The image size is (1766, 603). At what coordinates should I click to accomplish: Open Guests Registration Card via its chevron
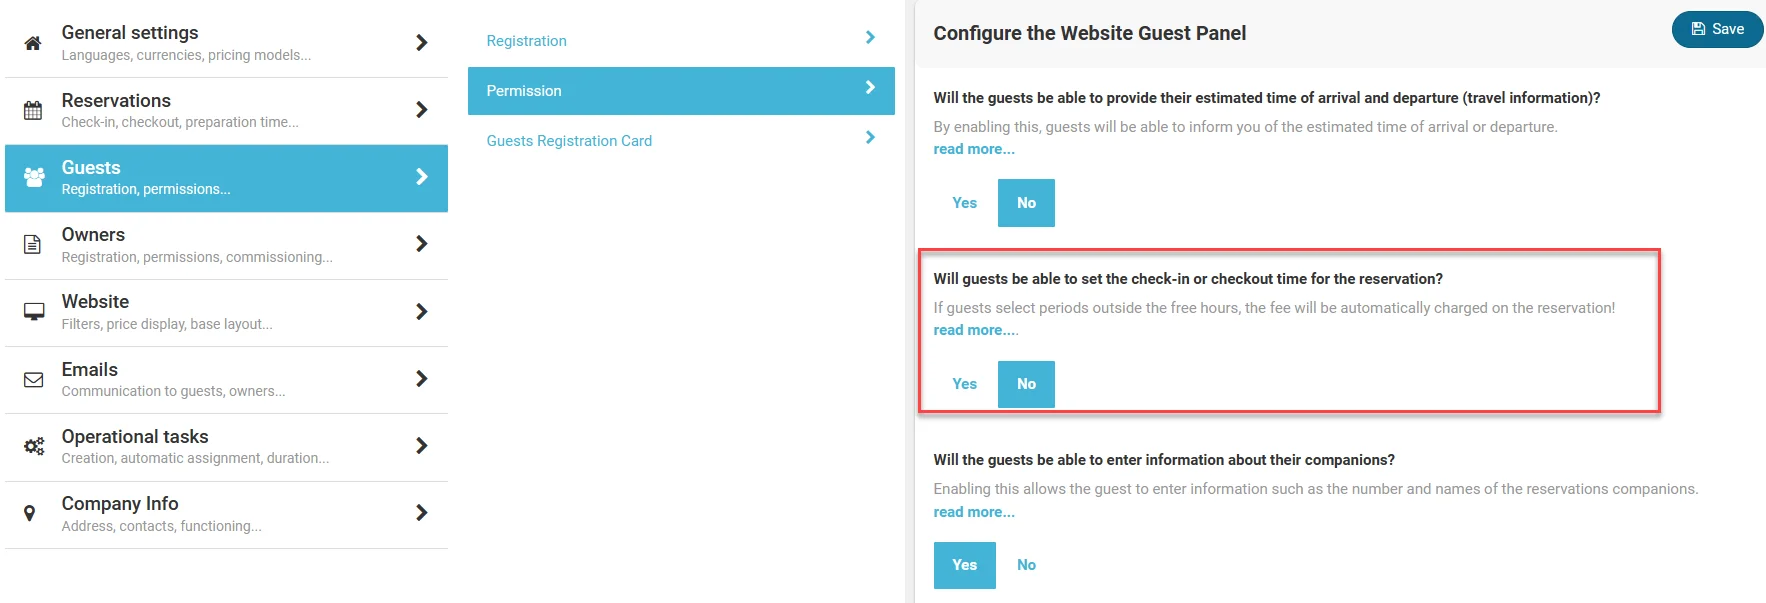point(870,138)
